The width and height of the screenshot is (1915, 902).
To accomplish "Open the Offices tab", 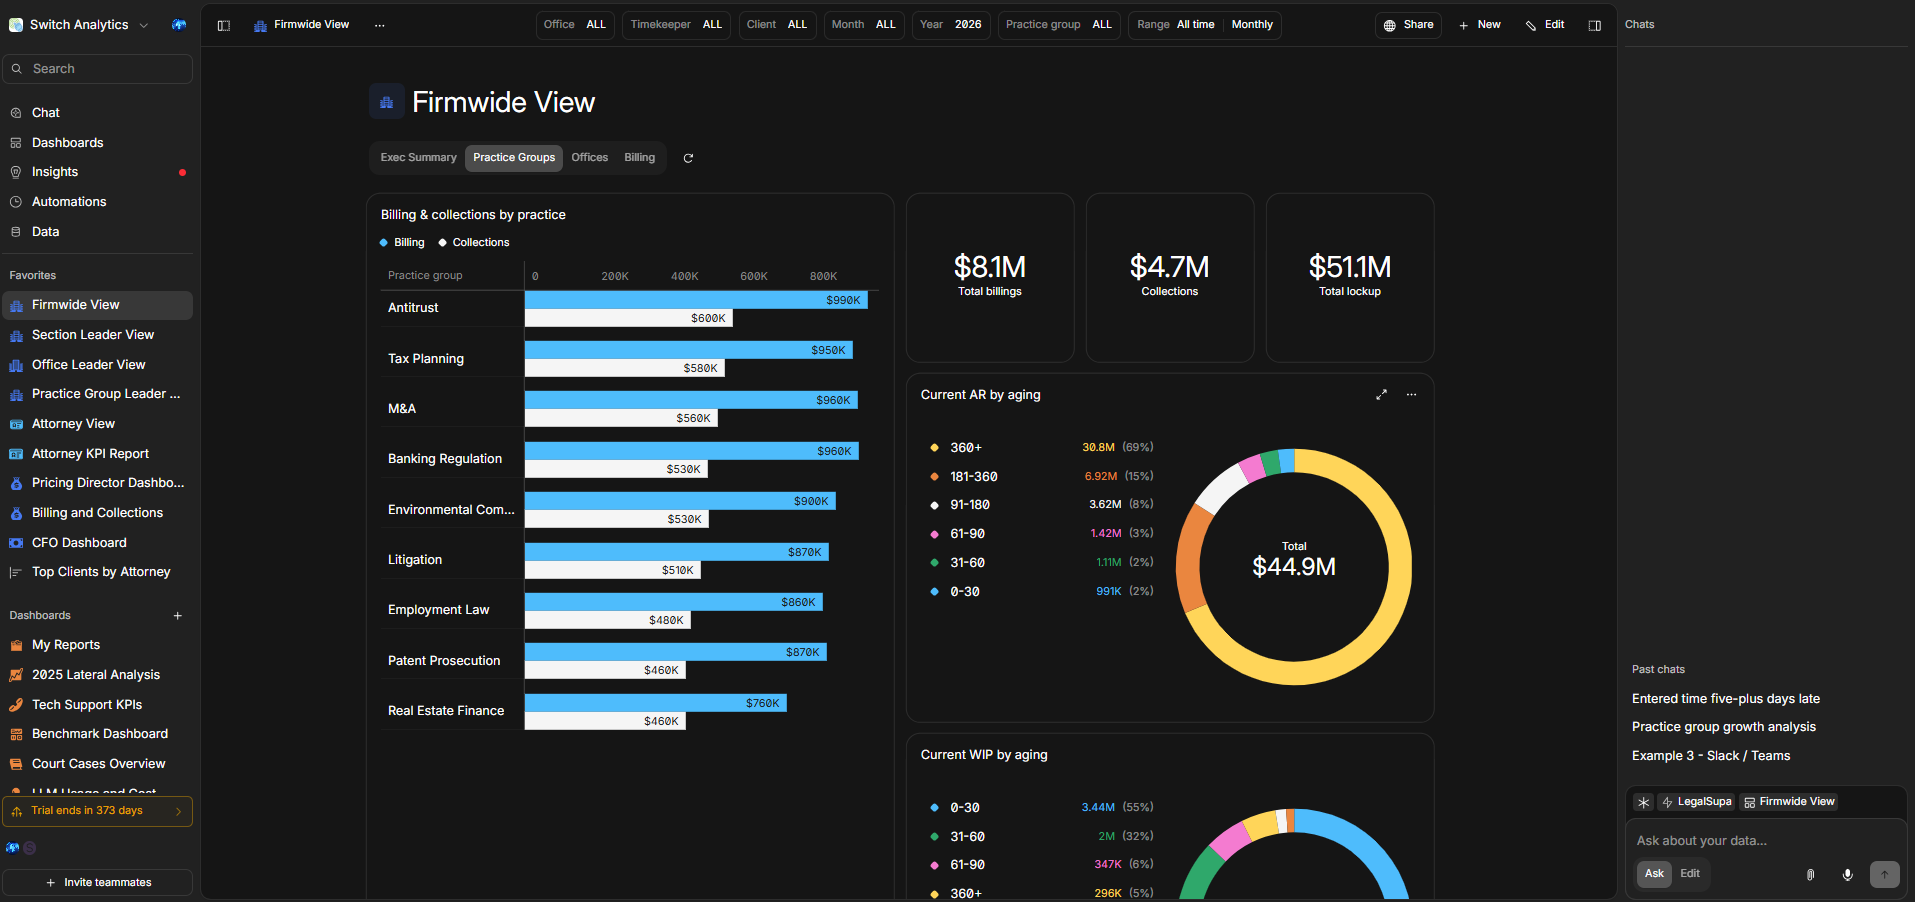I will [x=589, y=158].
